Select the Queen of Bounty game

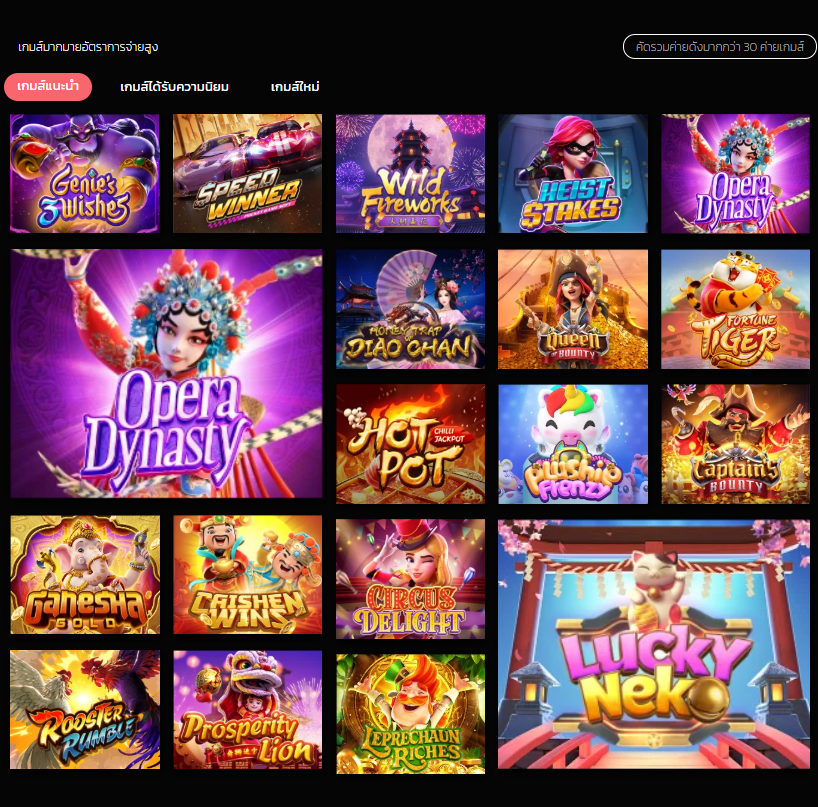[573, 309]
